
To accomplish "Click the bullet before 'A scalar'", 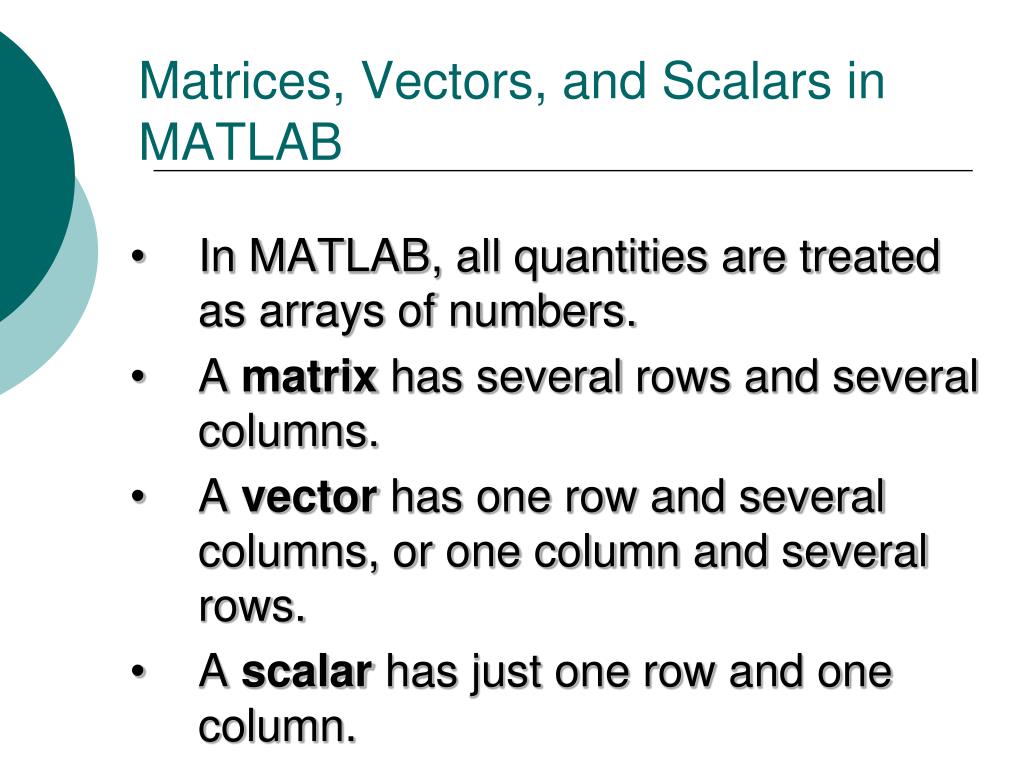I will click(x=137, y=671).
